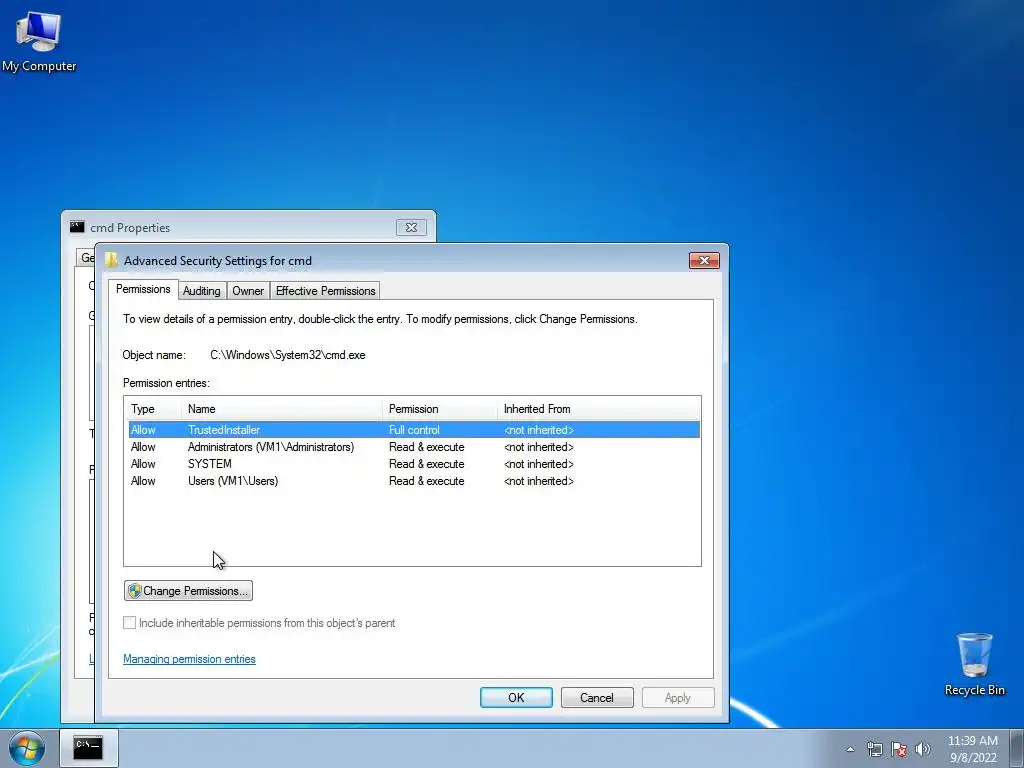Click the network tray icon
This screenshot has width=1024, height=768.
click(874, 749)
